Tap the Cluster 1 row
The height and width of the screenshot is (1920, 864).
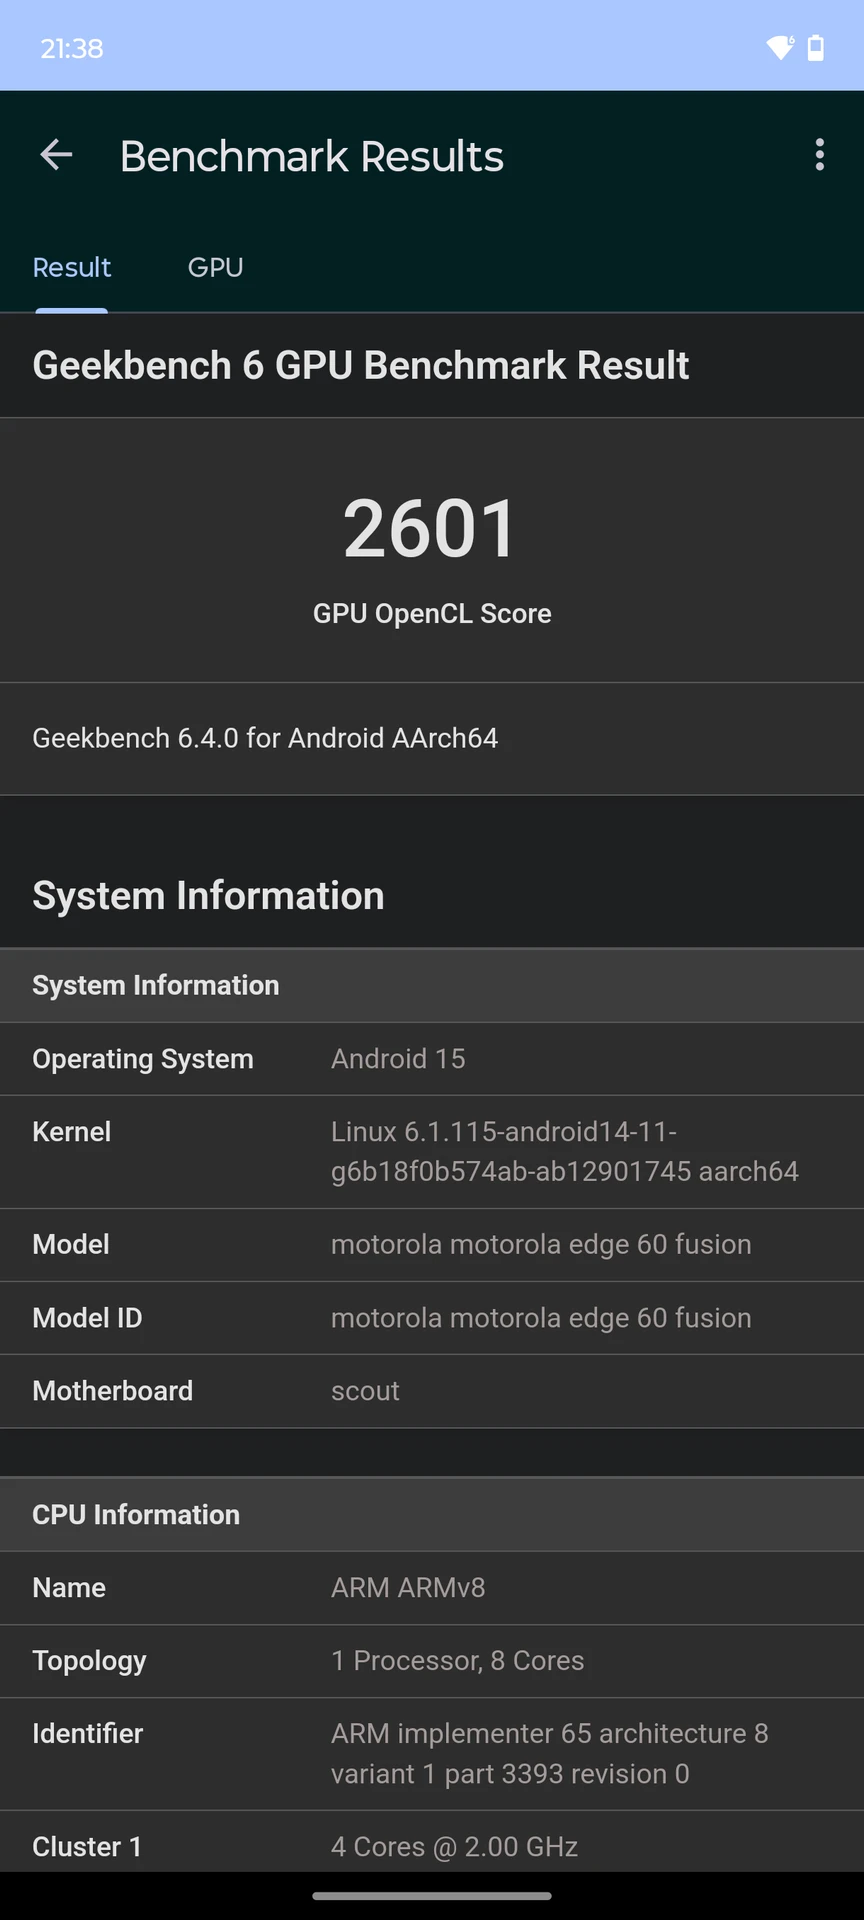tap(432, 1846)
